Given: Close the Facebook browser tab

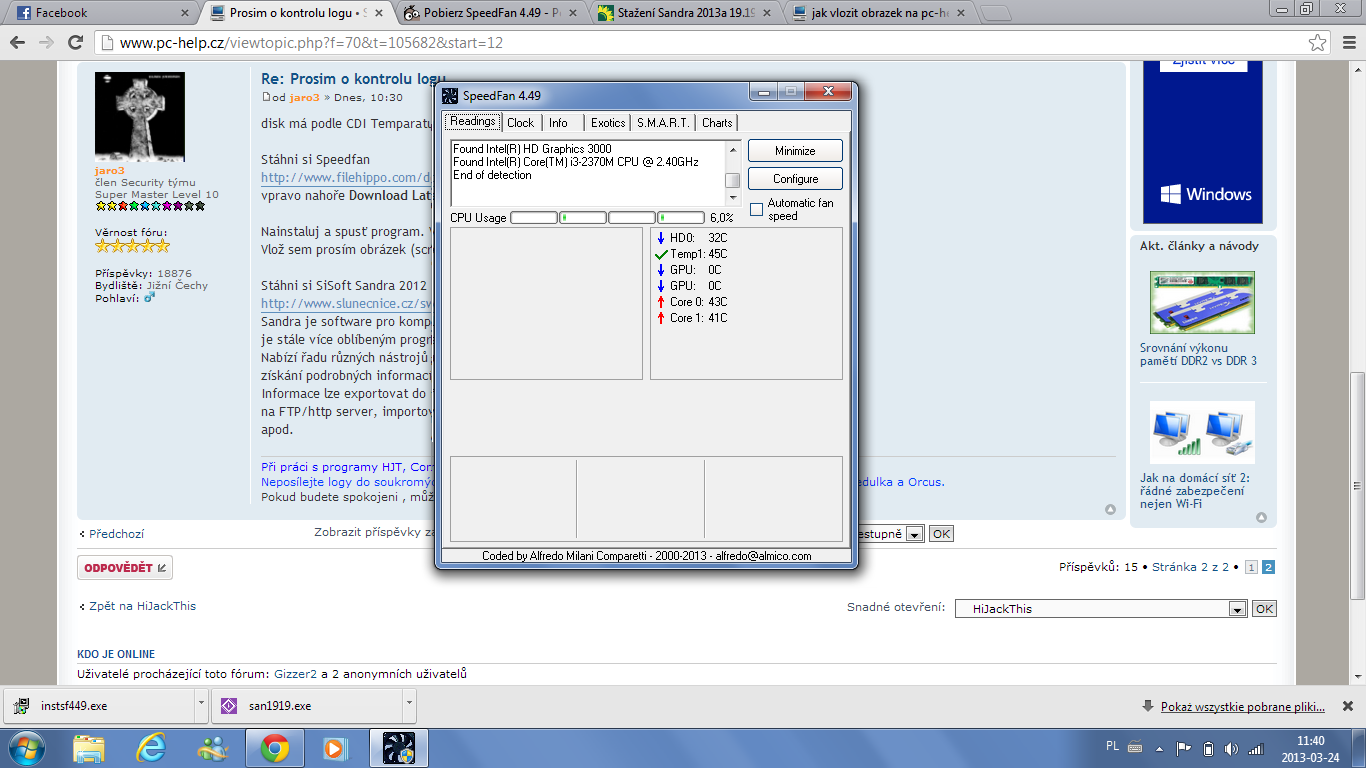Looking at the screenshot, I should [184, 13].
